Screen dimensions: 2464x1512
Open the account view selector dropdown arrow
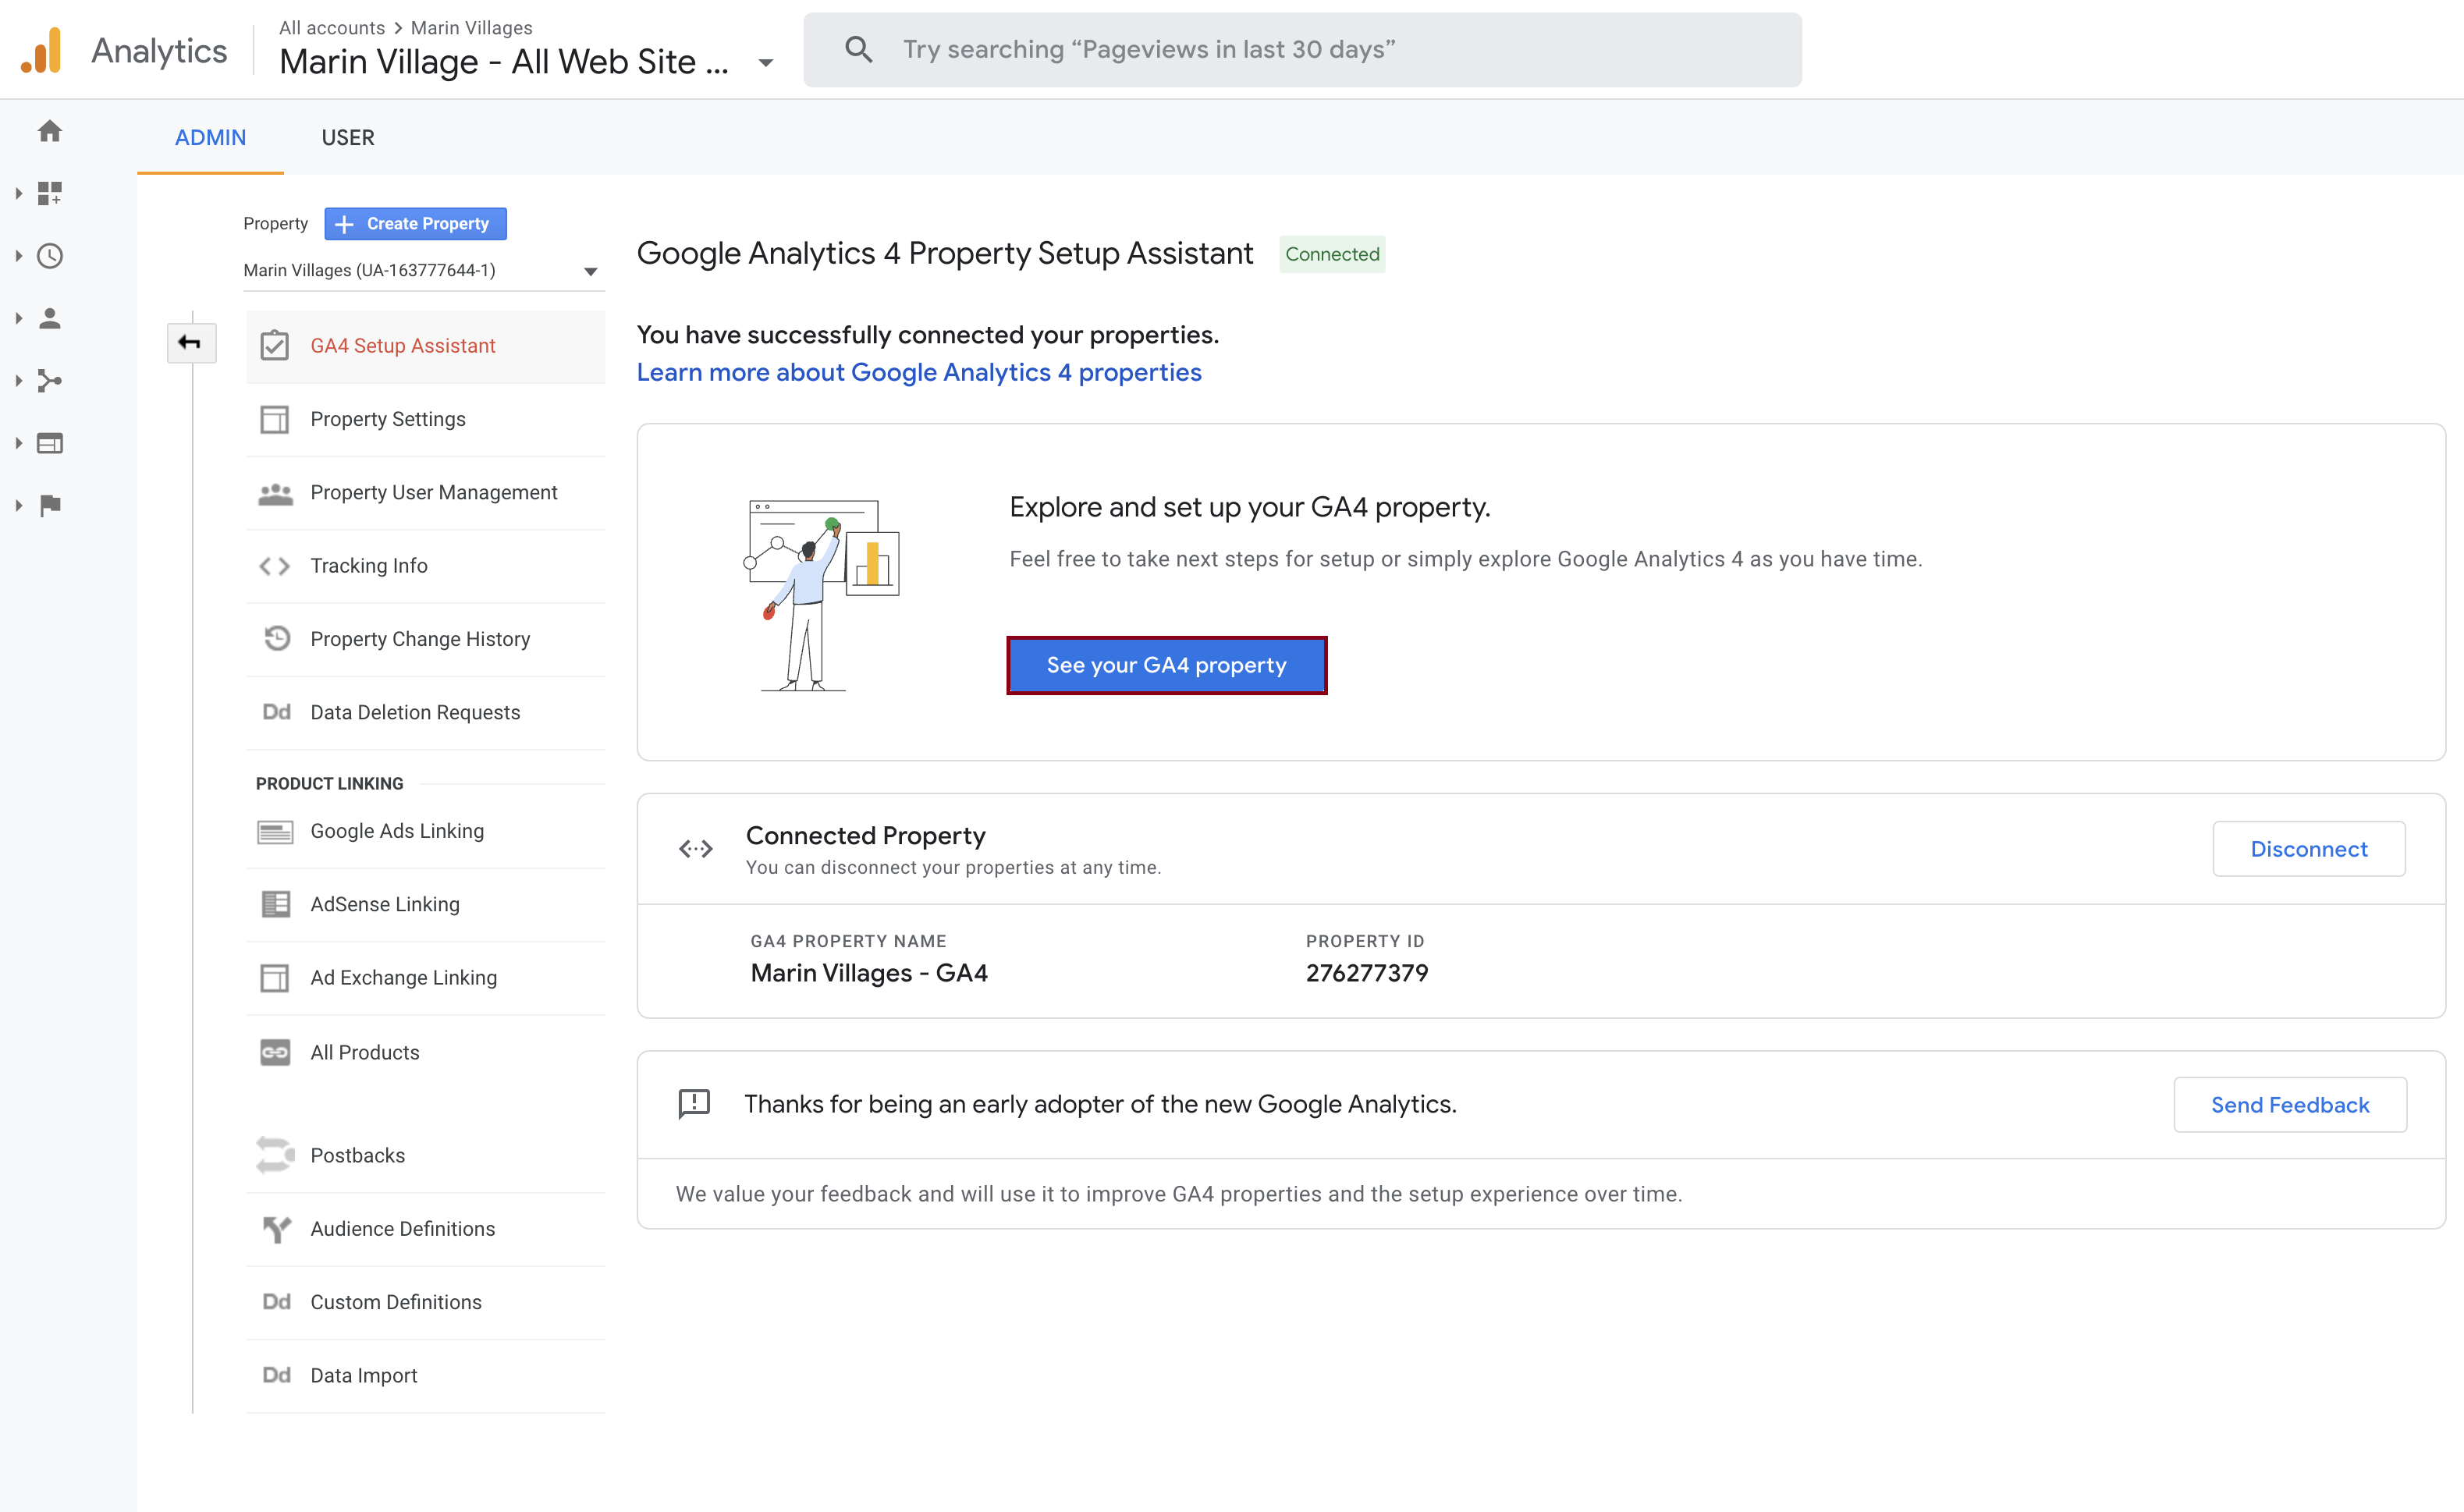pos(766,63)
